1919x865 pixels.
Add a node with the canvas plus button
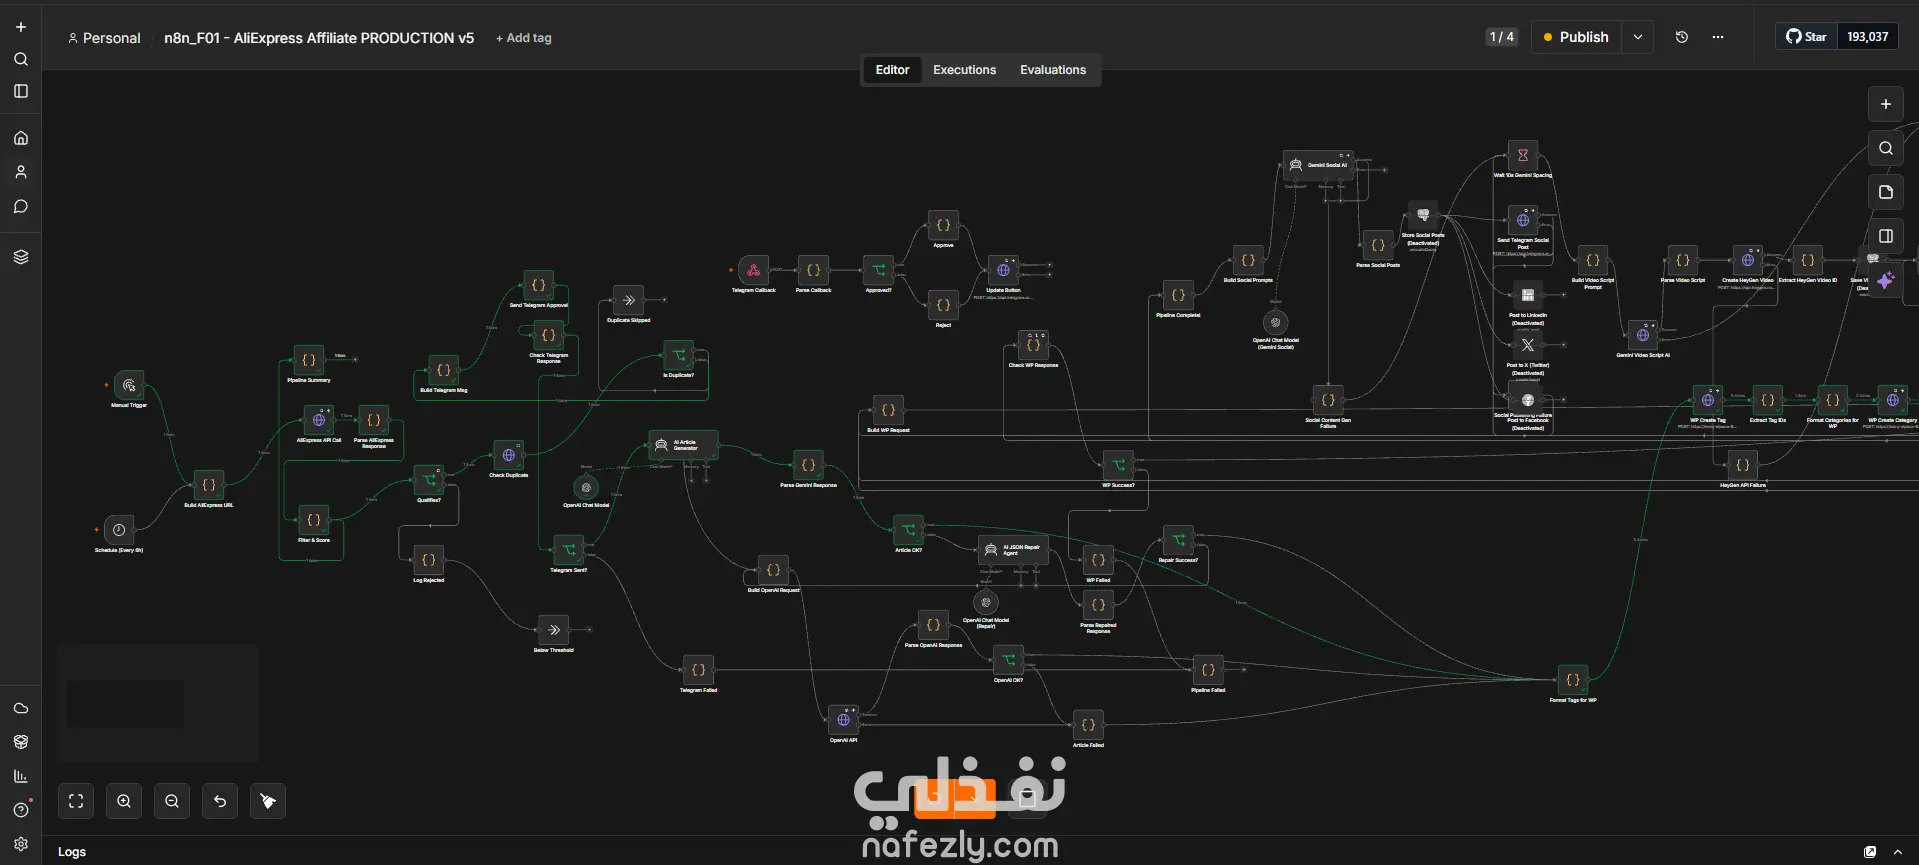coord(1886,104)
